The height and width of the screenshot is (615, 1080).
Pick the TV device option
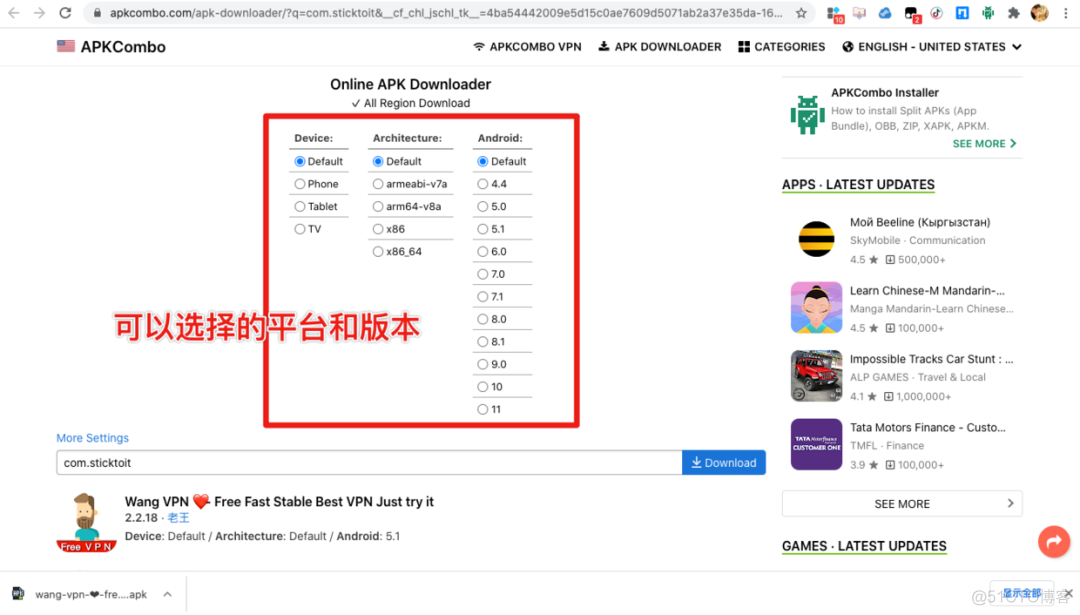tap(300, 229)
